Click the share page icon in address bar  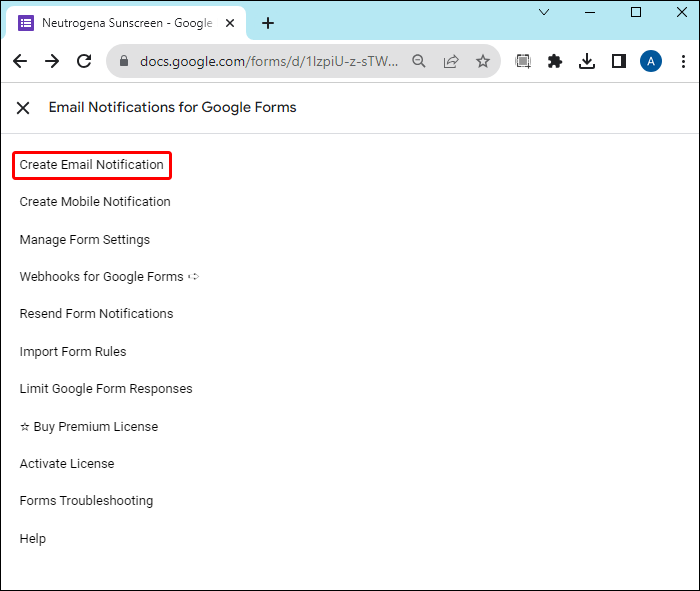pos(451,61)
